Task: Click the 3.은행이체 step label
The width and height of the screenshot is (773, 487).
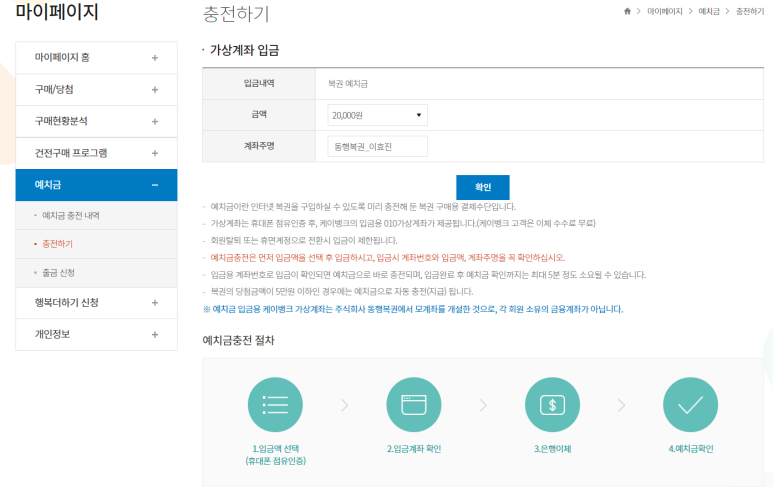Action: (x=552, y=449)
